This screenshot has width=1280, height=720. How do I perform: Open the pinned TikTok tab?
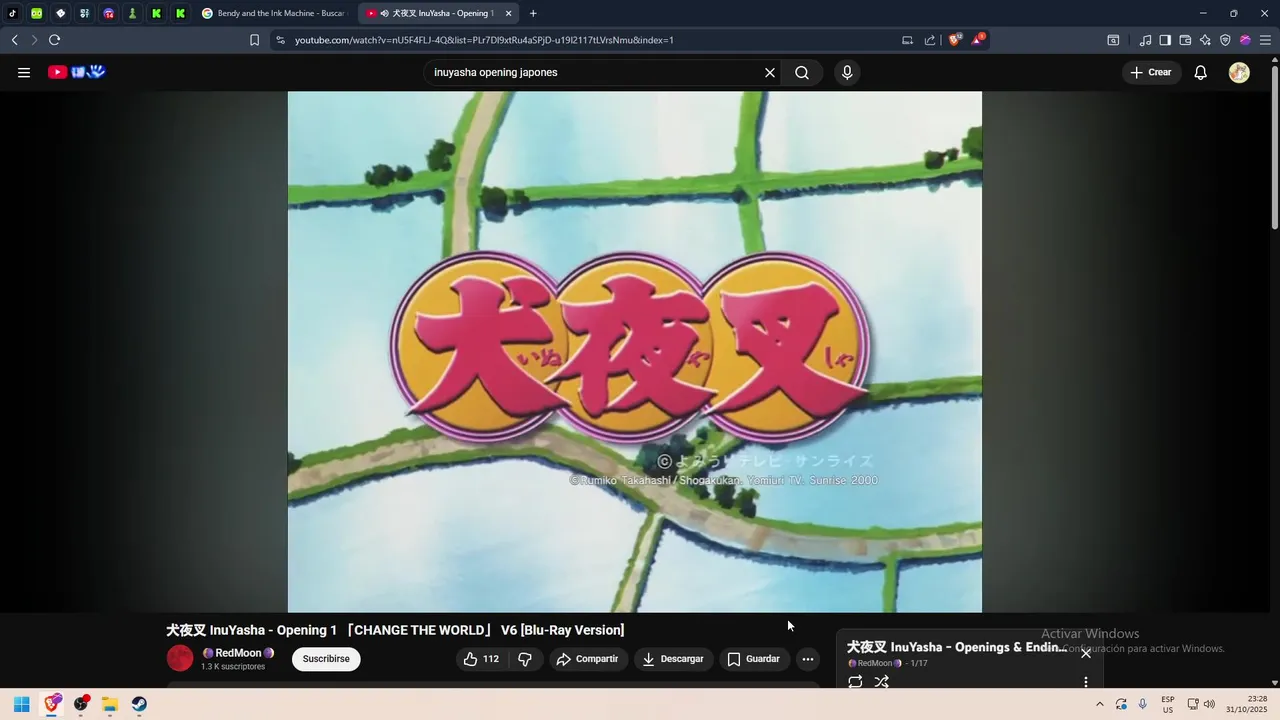click(12, 13)
